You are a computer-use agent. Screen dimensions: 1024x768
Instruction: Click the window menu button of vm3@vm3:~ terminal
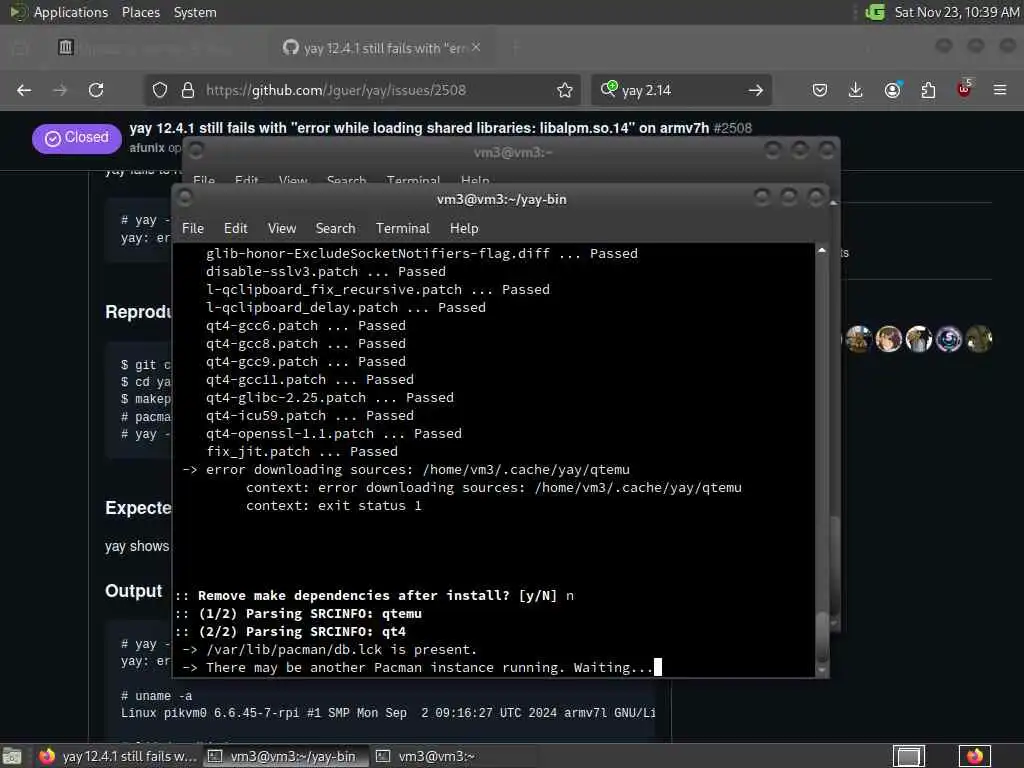click(x=196, y=150)
